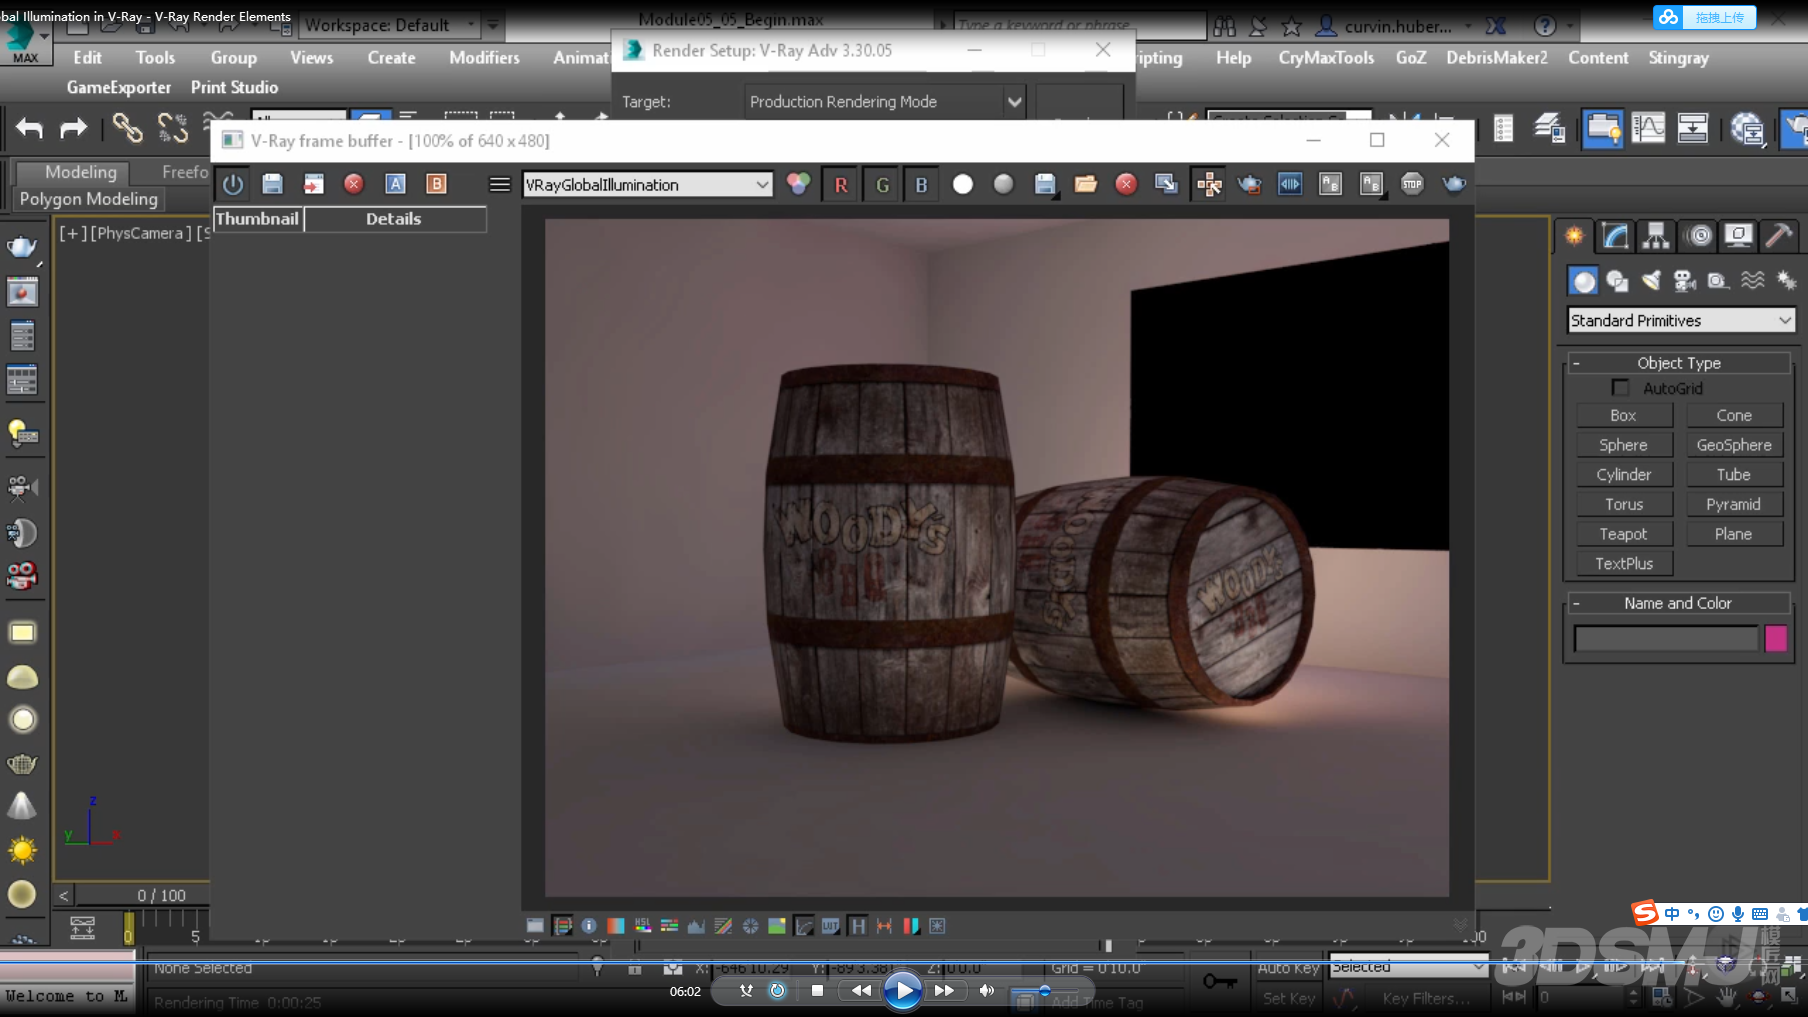The height and width of the screenshot is (1017, 1808).
Task: Open VRayGlobalIllumination channel dropdown
Action: pyautogui.click(x=647, y=184)
